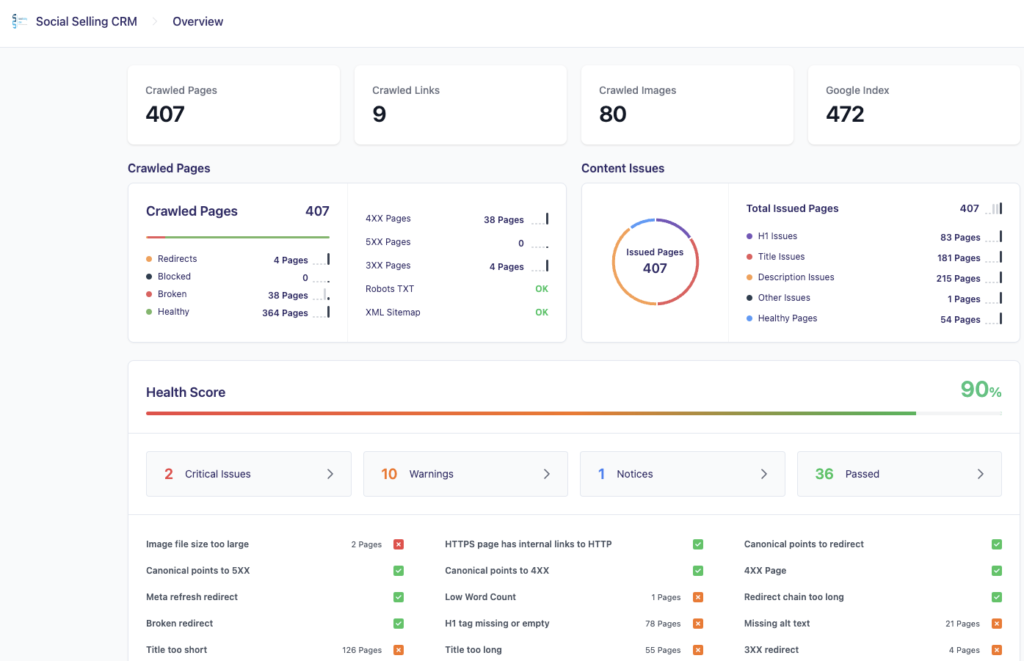Image resolution: width=1024 pixels, height=661 pixels.
Task: Click Social Selling CRM in the breadcrumb
Action: (x=86, y=21)
